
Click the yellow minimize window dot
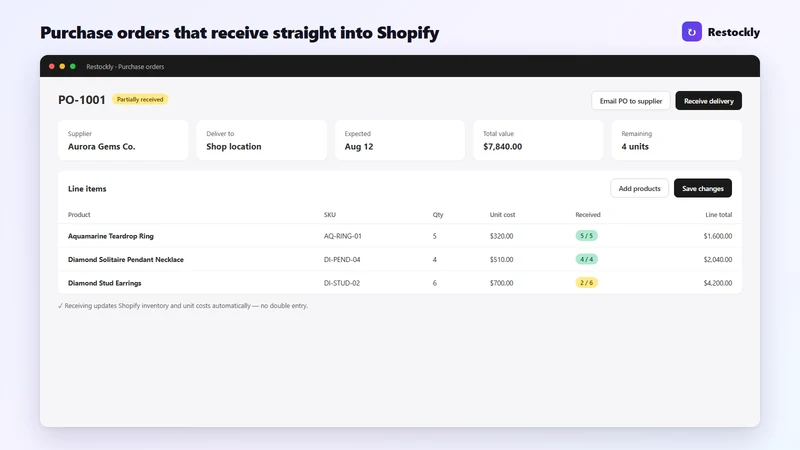[x=62, y=66]
